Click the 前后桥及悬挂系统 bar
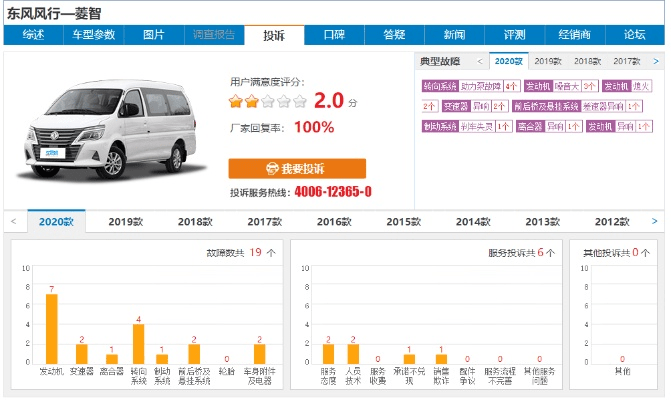The height and width of the screenshot is (400, 671). tap(194, 354)
